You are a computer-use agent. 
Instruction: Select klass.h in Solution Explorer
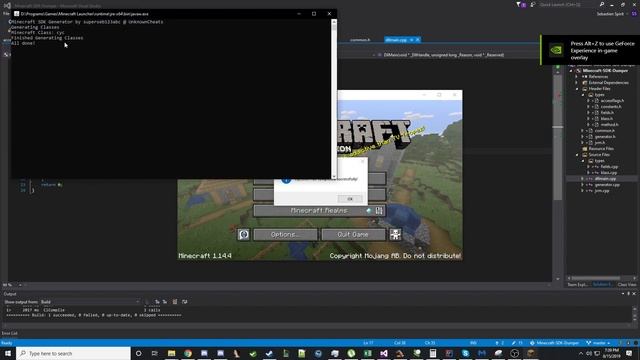click(x=607, y=118)
